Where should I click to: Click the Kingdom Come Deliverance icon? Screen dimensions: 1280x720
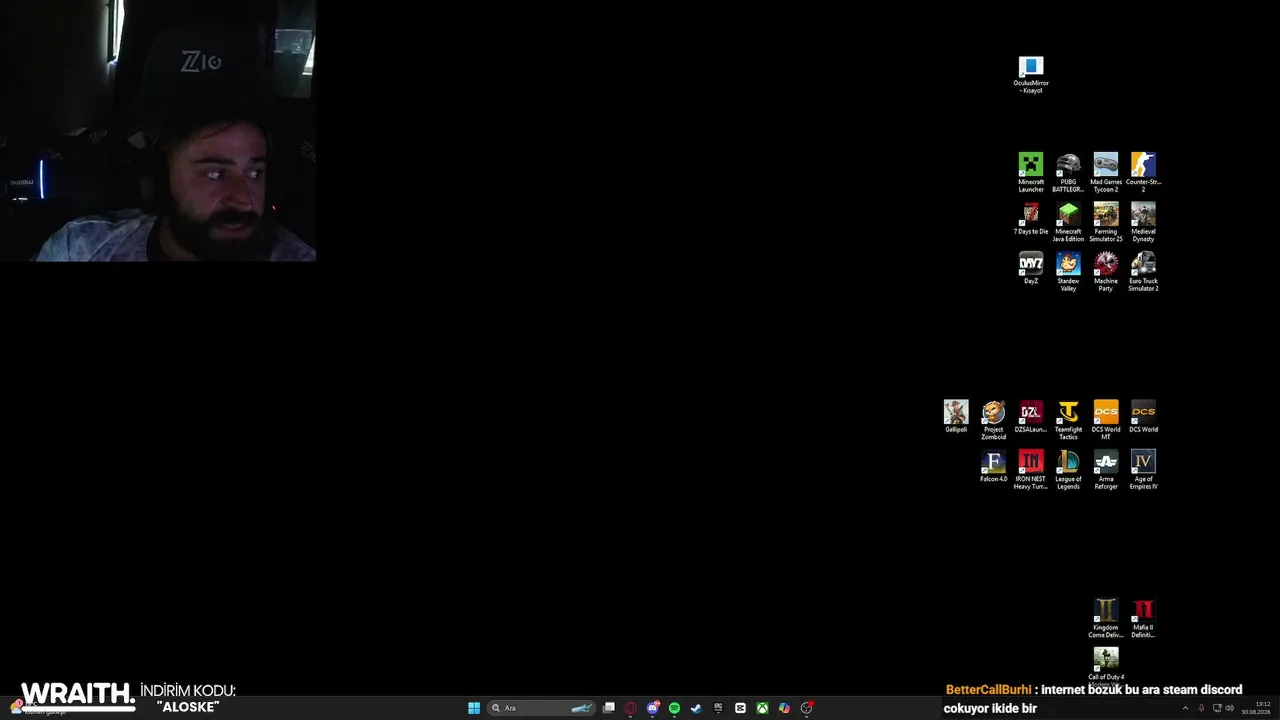(1106, 618)
